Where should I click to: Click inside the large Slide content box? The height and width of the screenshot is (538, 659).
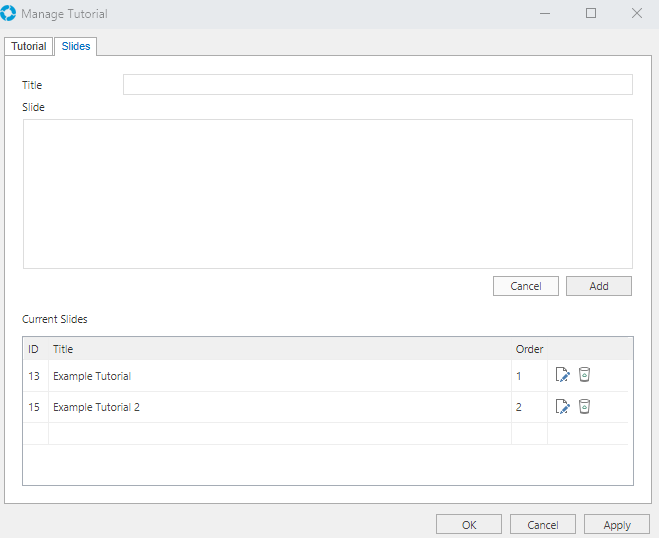pyautogui.click(x=327, y=193)
